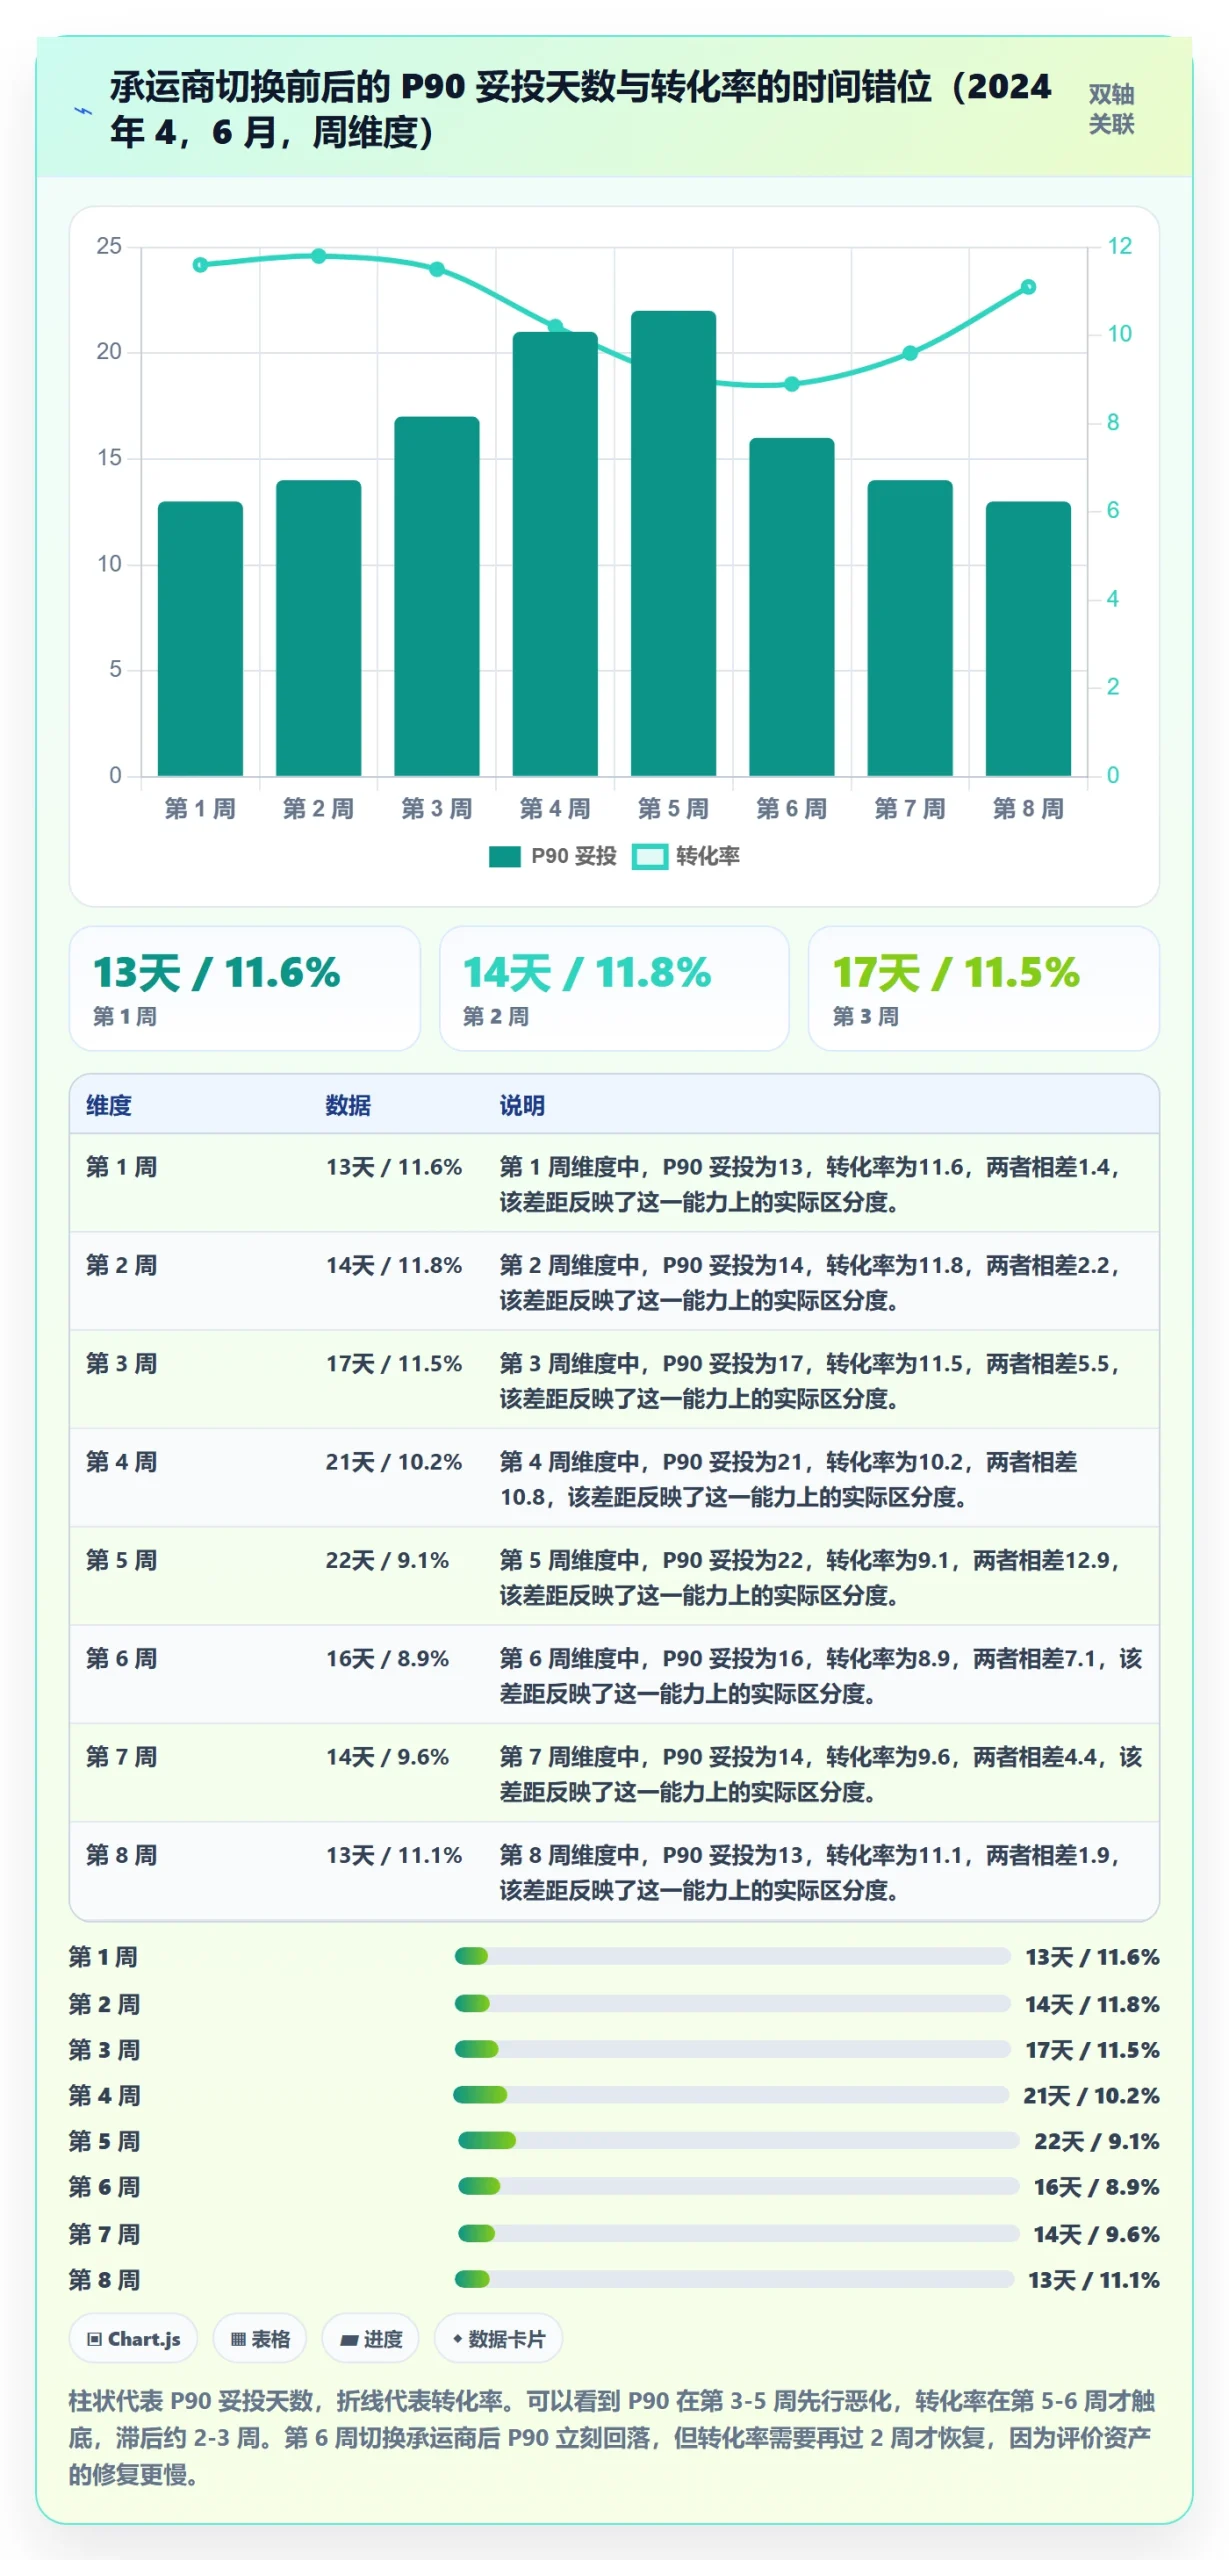The height and width of the screenshot is (2560, 1229).
Task: Click the 16天 / 8.9% table cell
Action: [x=387, y=1658]
